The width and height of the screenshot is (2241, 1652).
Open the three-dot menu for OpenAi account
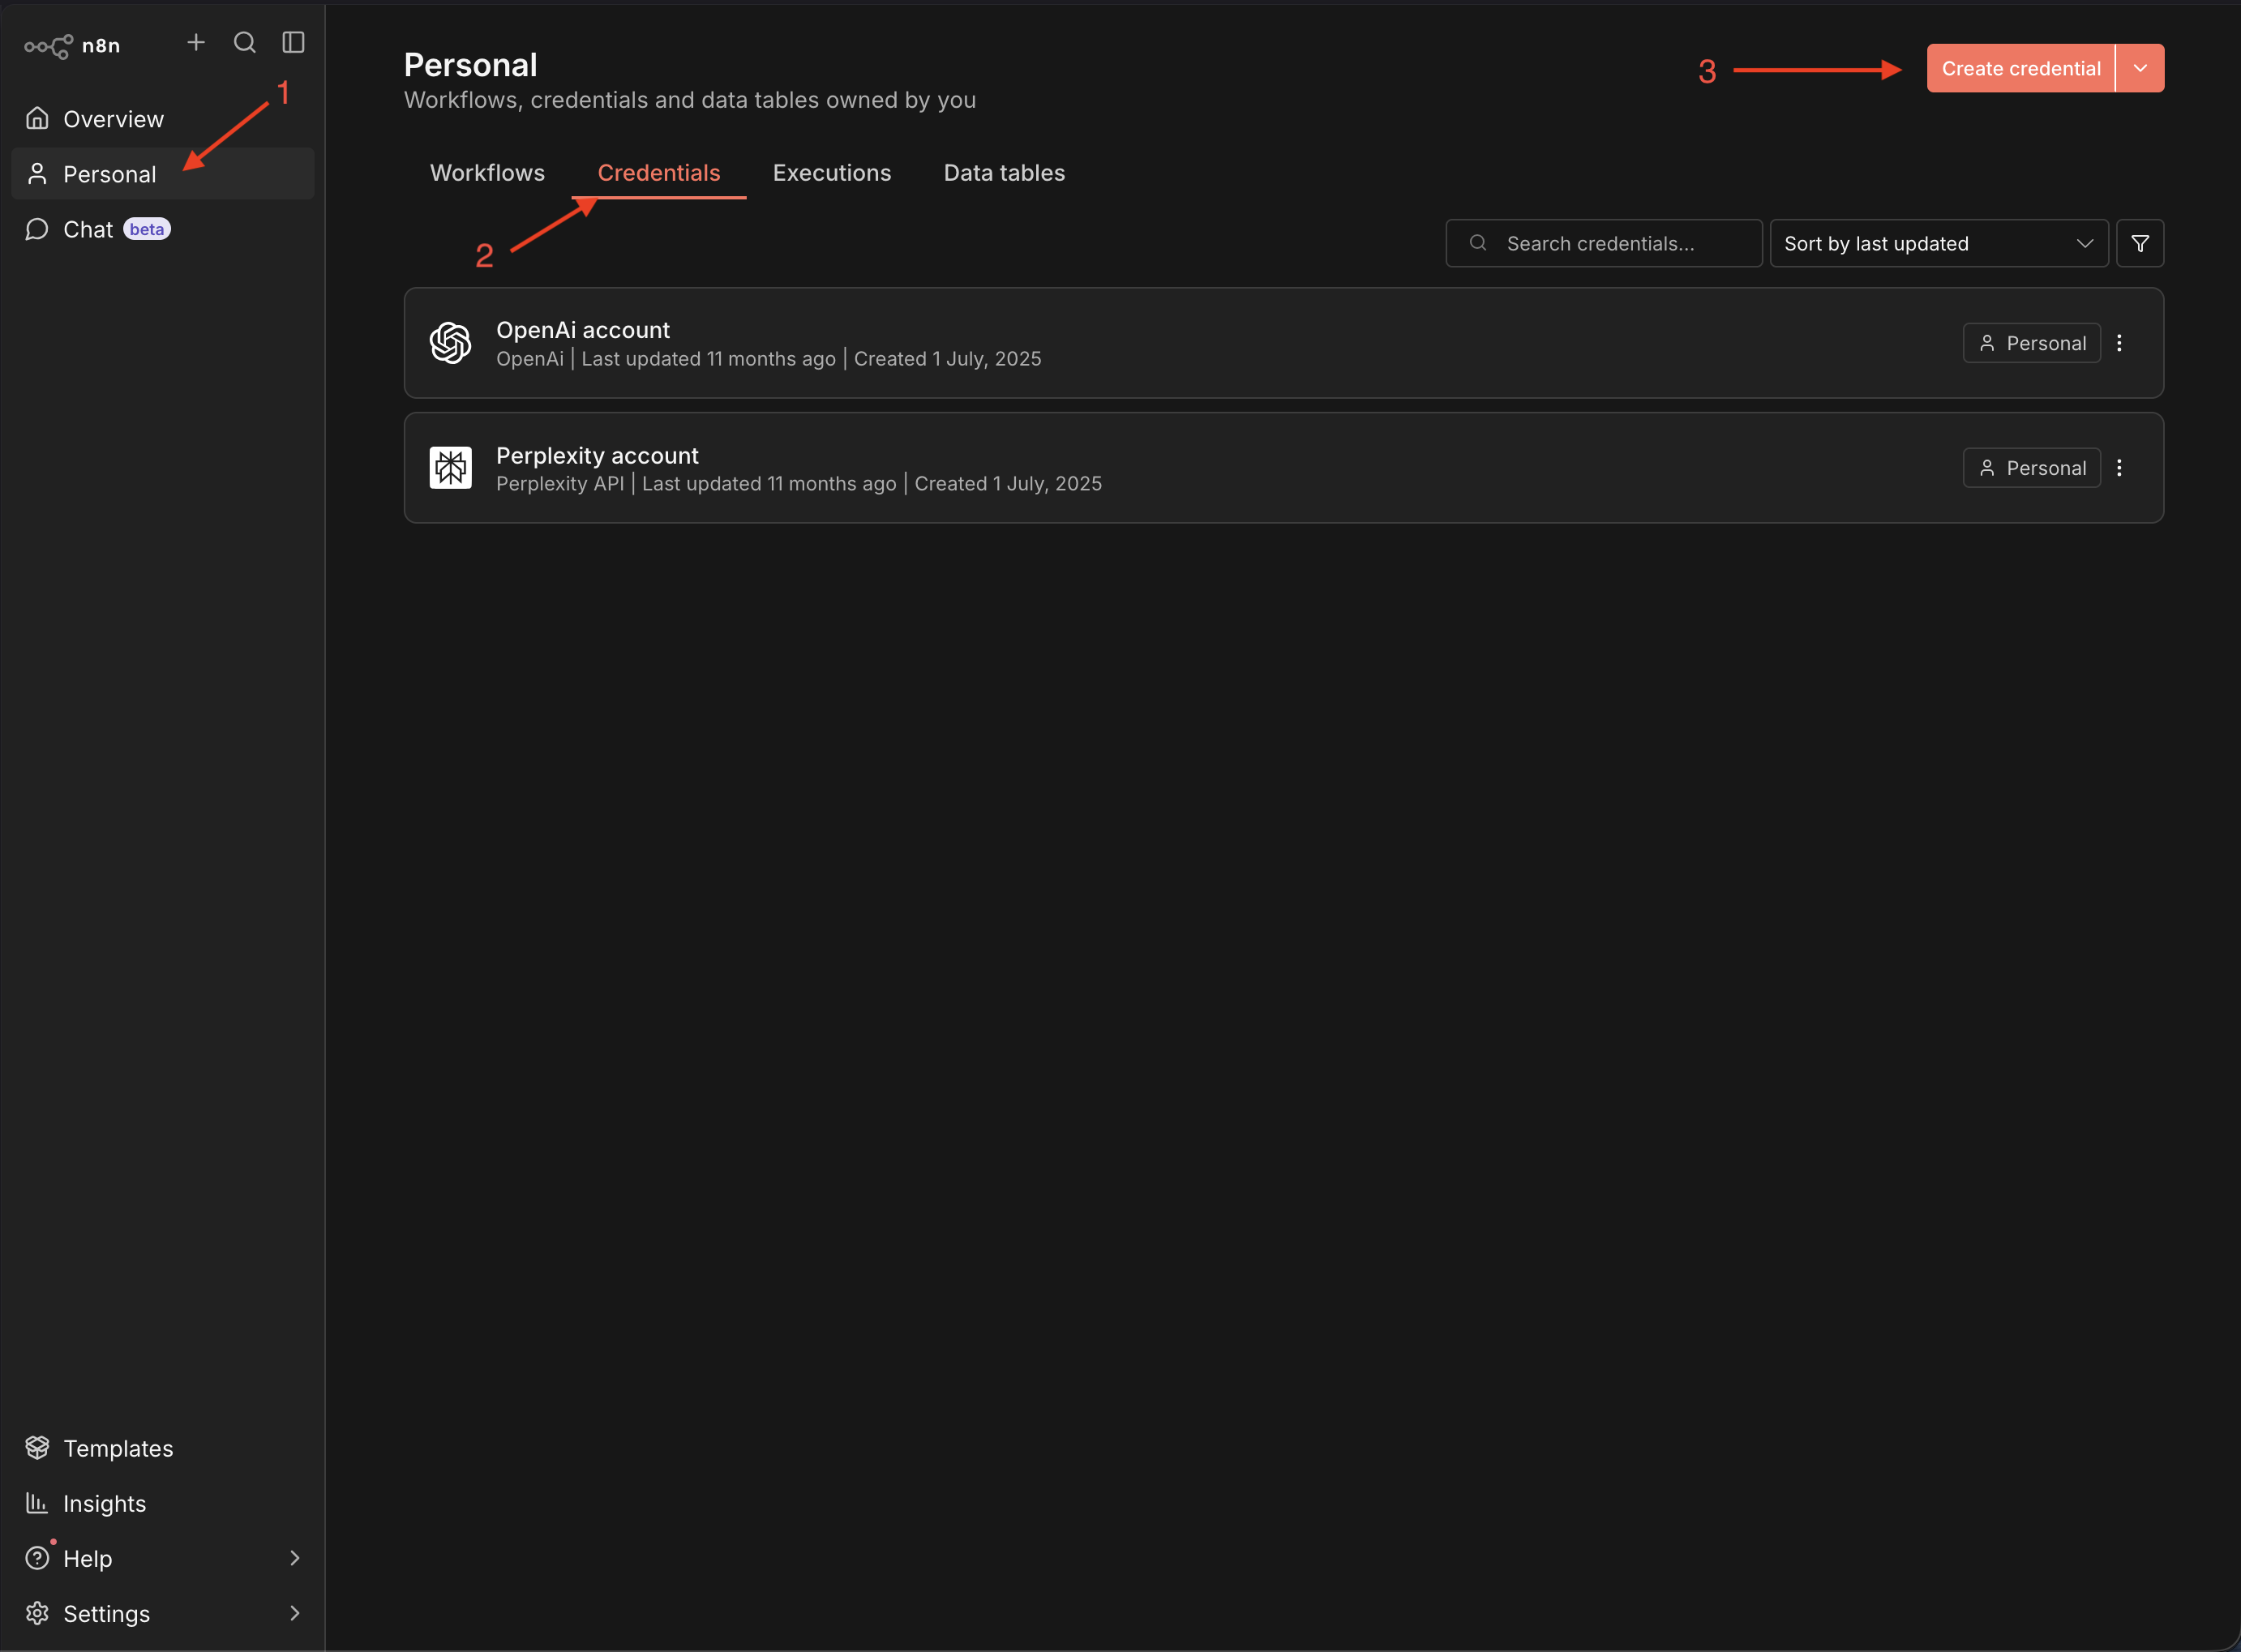click(2119, 343)
